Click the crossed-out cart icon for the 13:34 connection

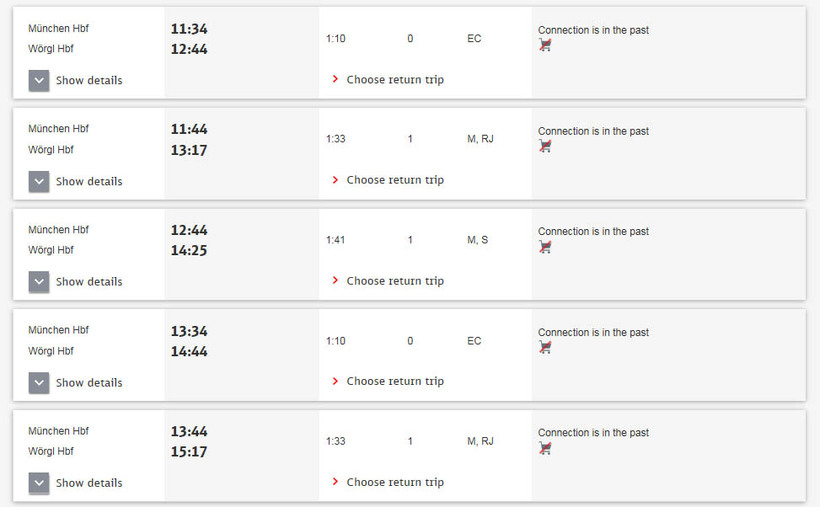(545, 347)
